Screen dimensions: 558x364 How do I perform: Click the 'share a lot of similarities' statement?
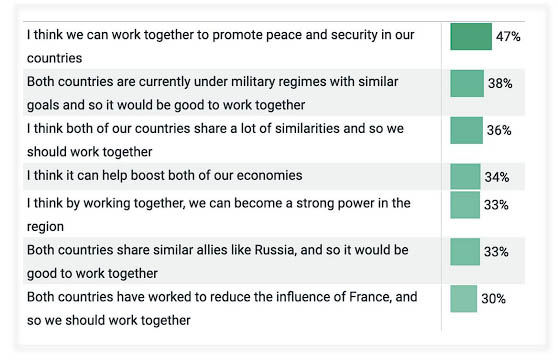click(215, 140)
